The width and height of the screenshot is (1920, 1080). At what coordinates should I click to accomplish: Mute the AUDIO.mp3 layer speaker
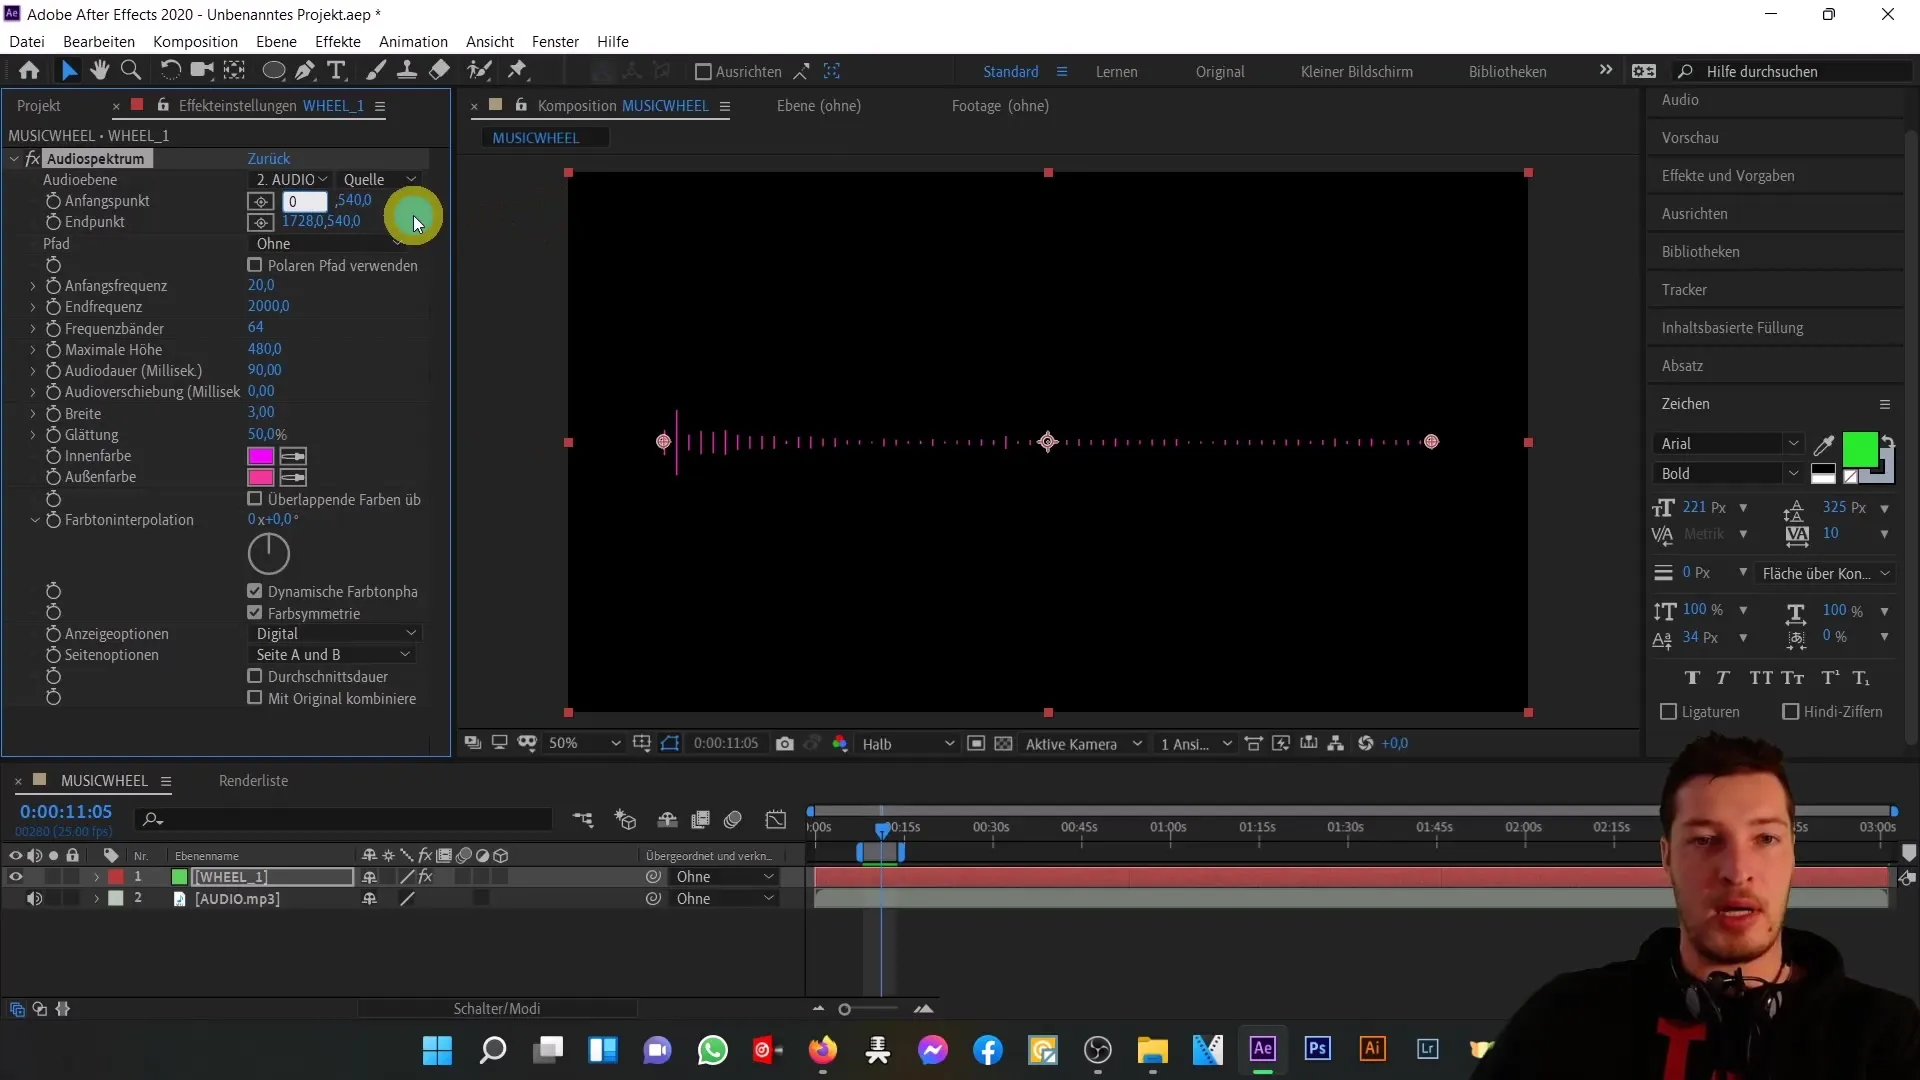tap(34, 899)
